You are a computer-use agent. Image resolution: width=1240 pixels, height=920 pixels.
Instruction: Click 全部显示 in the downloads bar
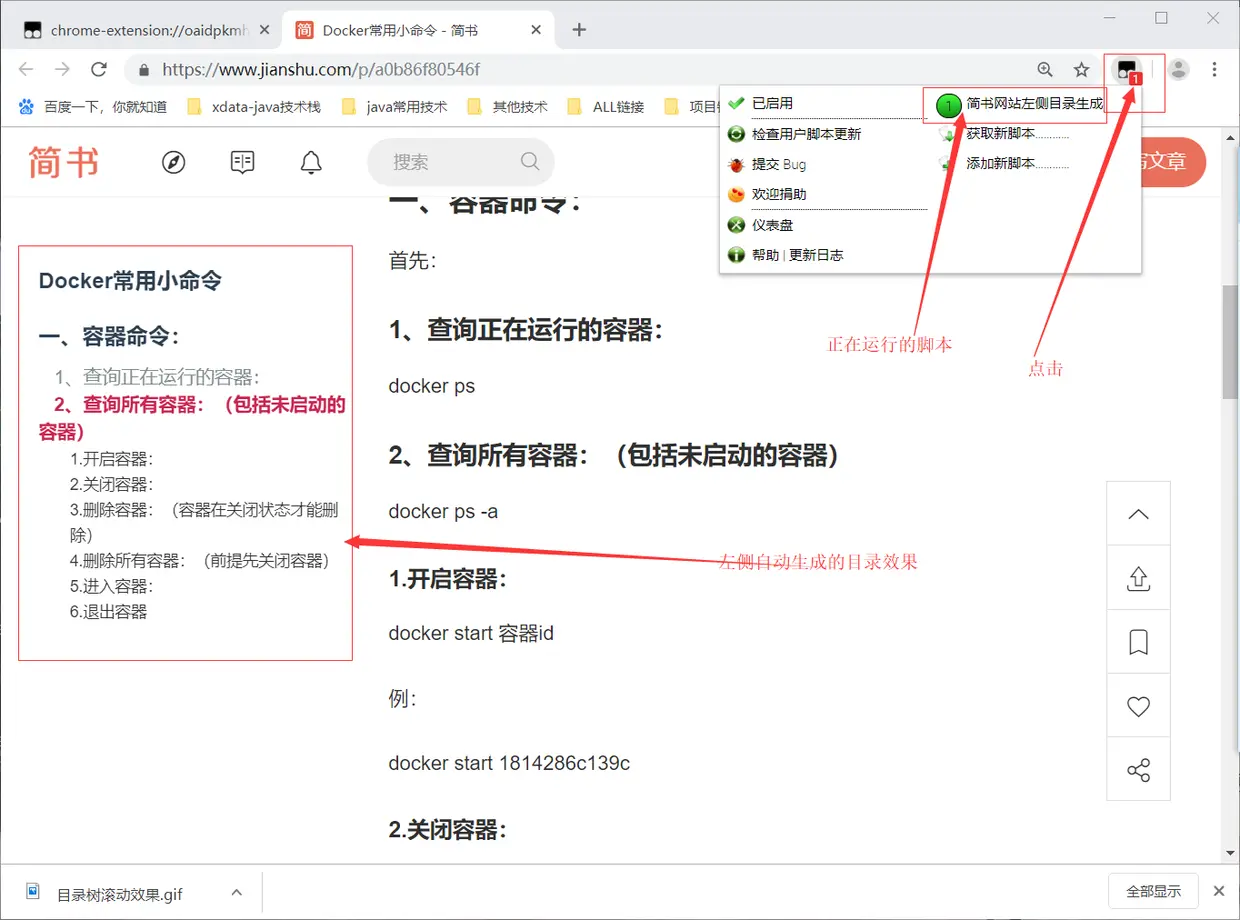1153,890
